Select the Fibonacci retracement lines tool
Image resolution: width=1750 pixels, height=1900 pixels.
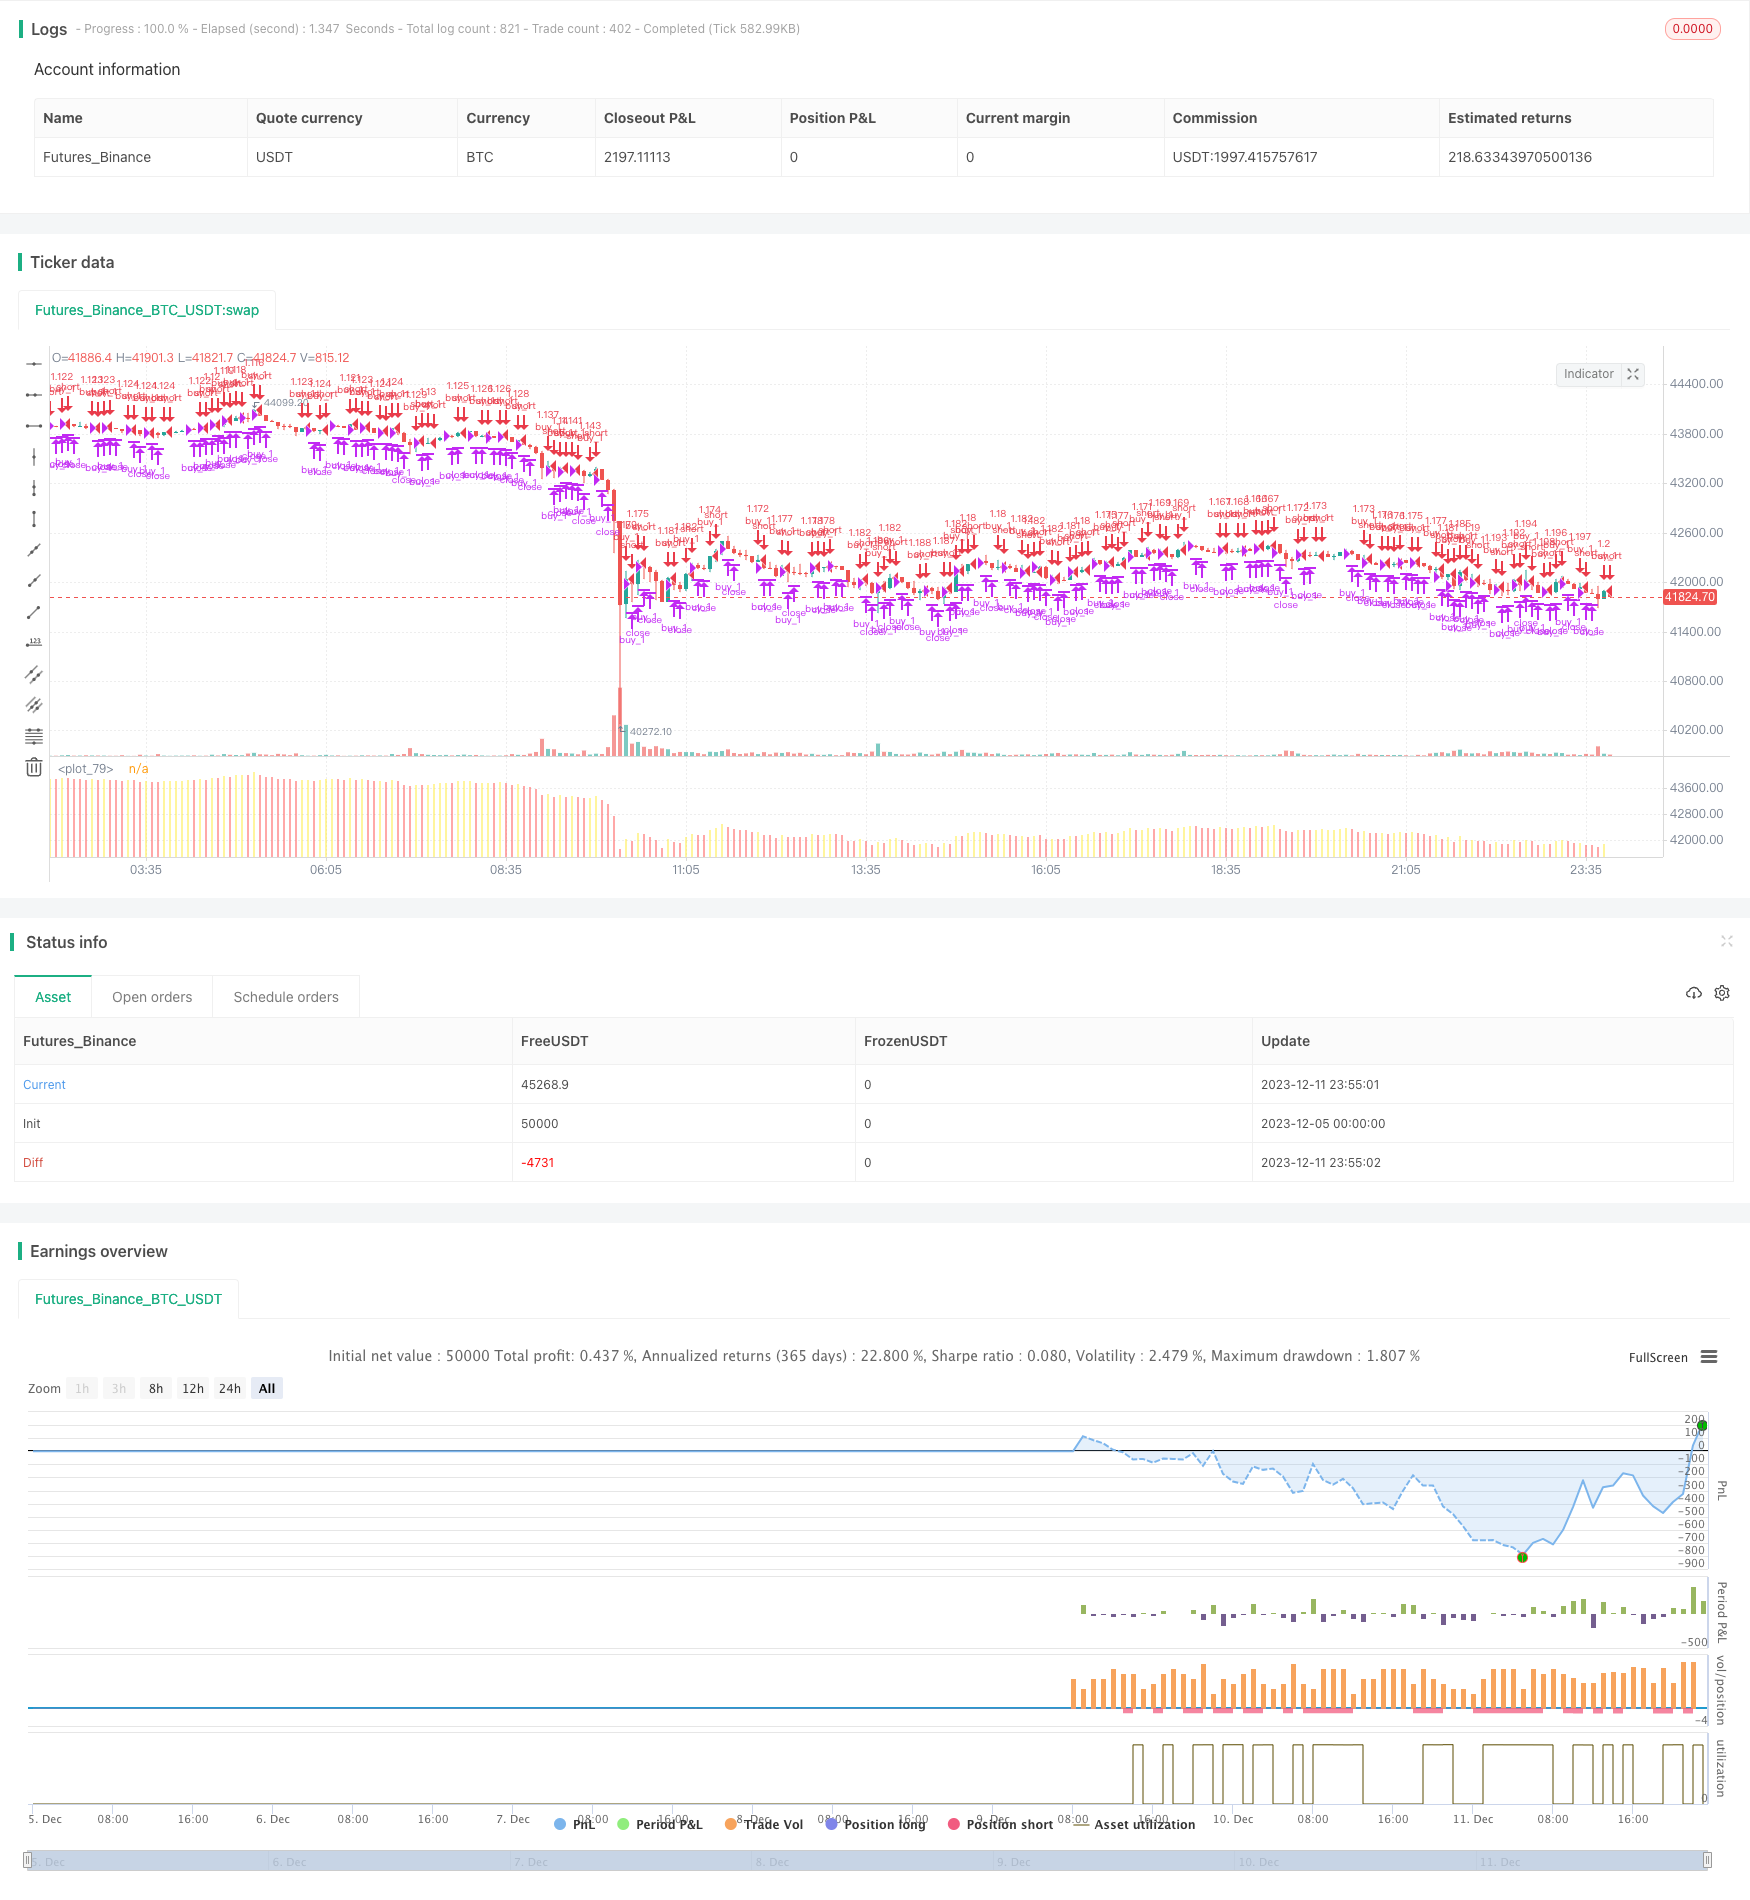tap(34, 736)
